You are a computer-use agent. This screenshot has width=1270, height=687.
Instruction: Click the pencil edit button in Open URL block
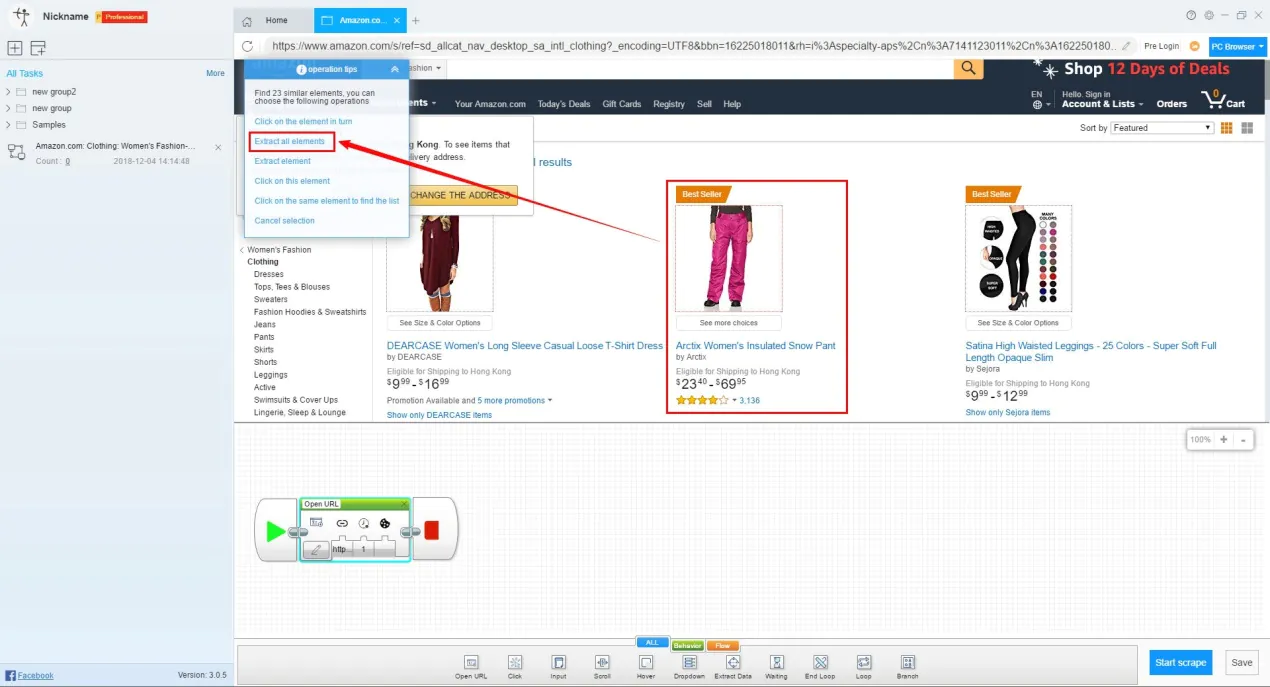316,549
